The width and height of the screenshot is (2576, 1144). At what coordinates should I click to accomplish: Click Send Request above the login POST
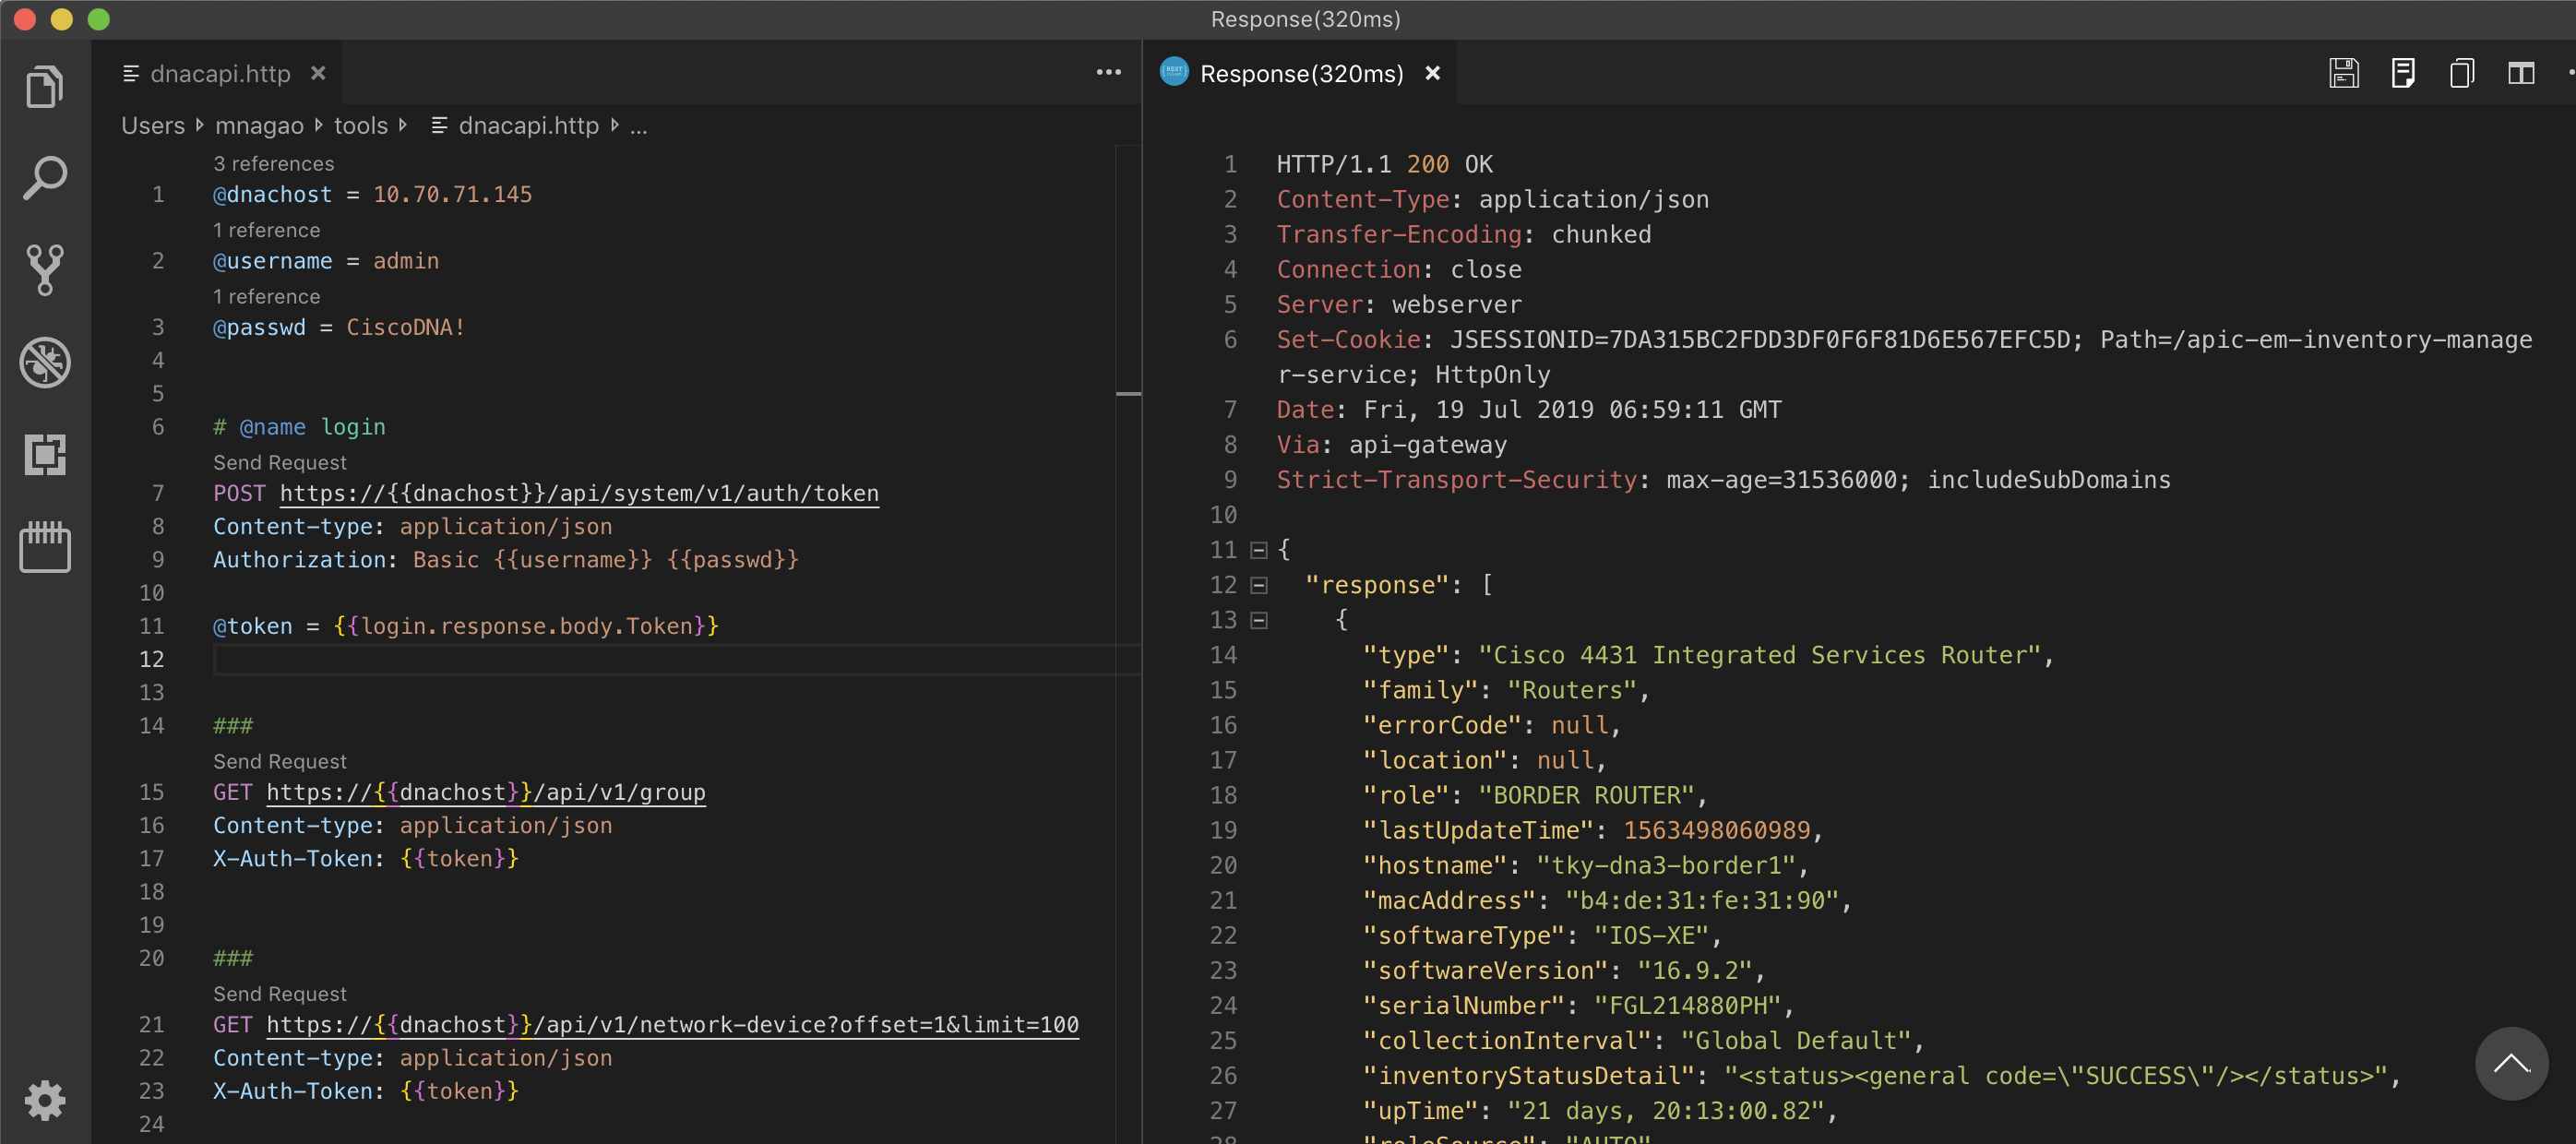[279, 462]
